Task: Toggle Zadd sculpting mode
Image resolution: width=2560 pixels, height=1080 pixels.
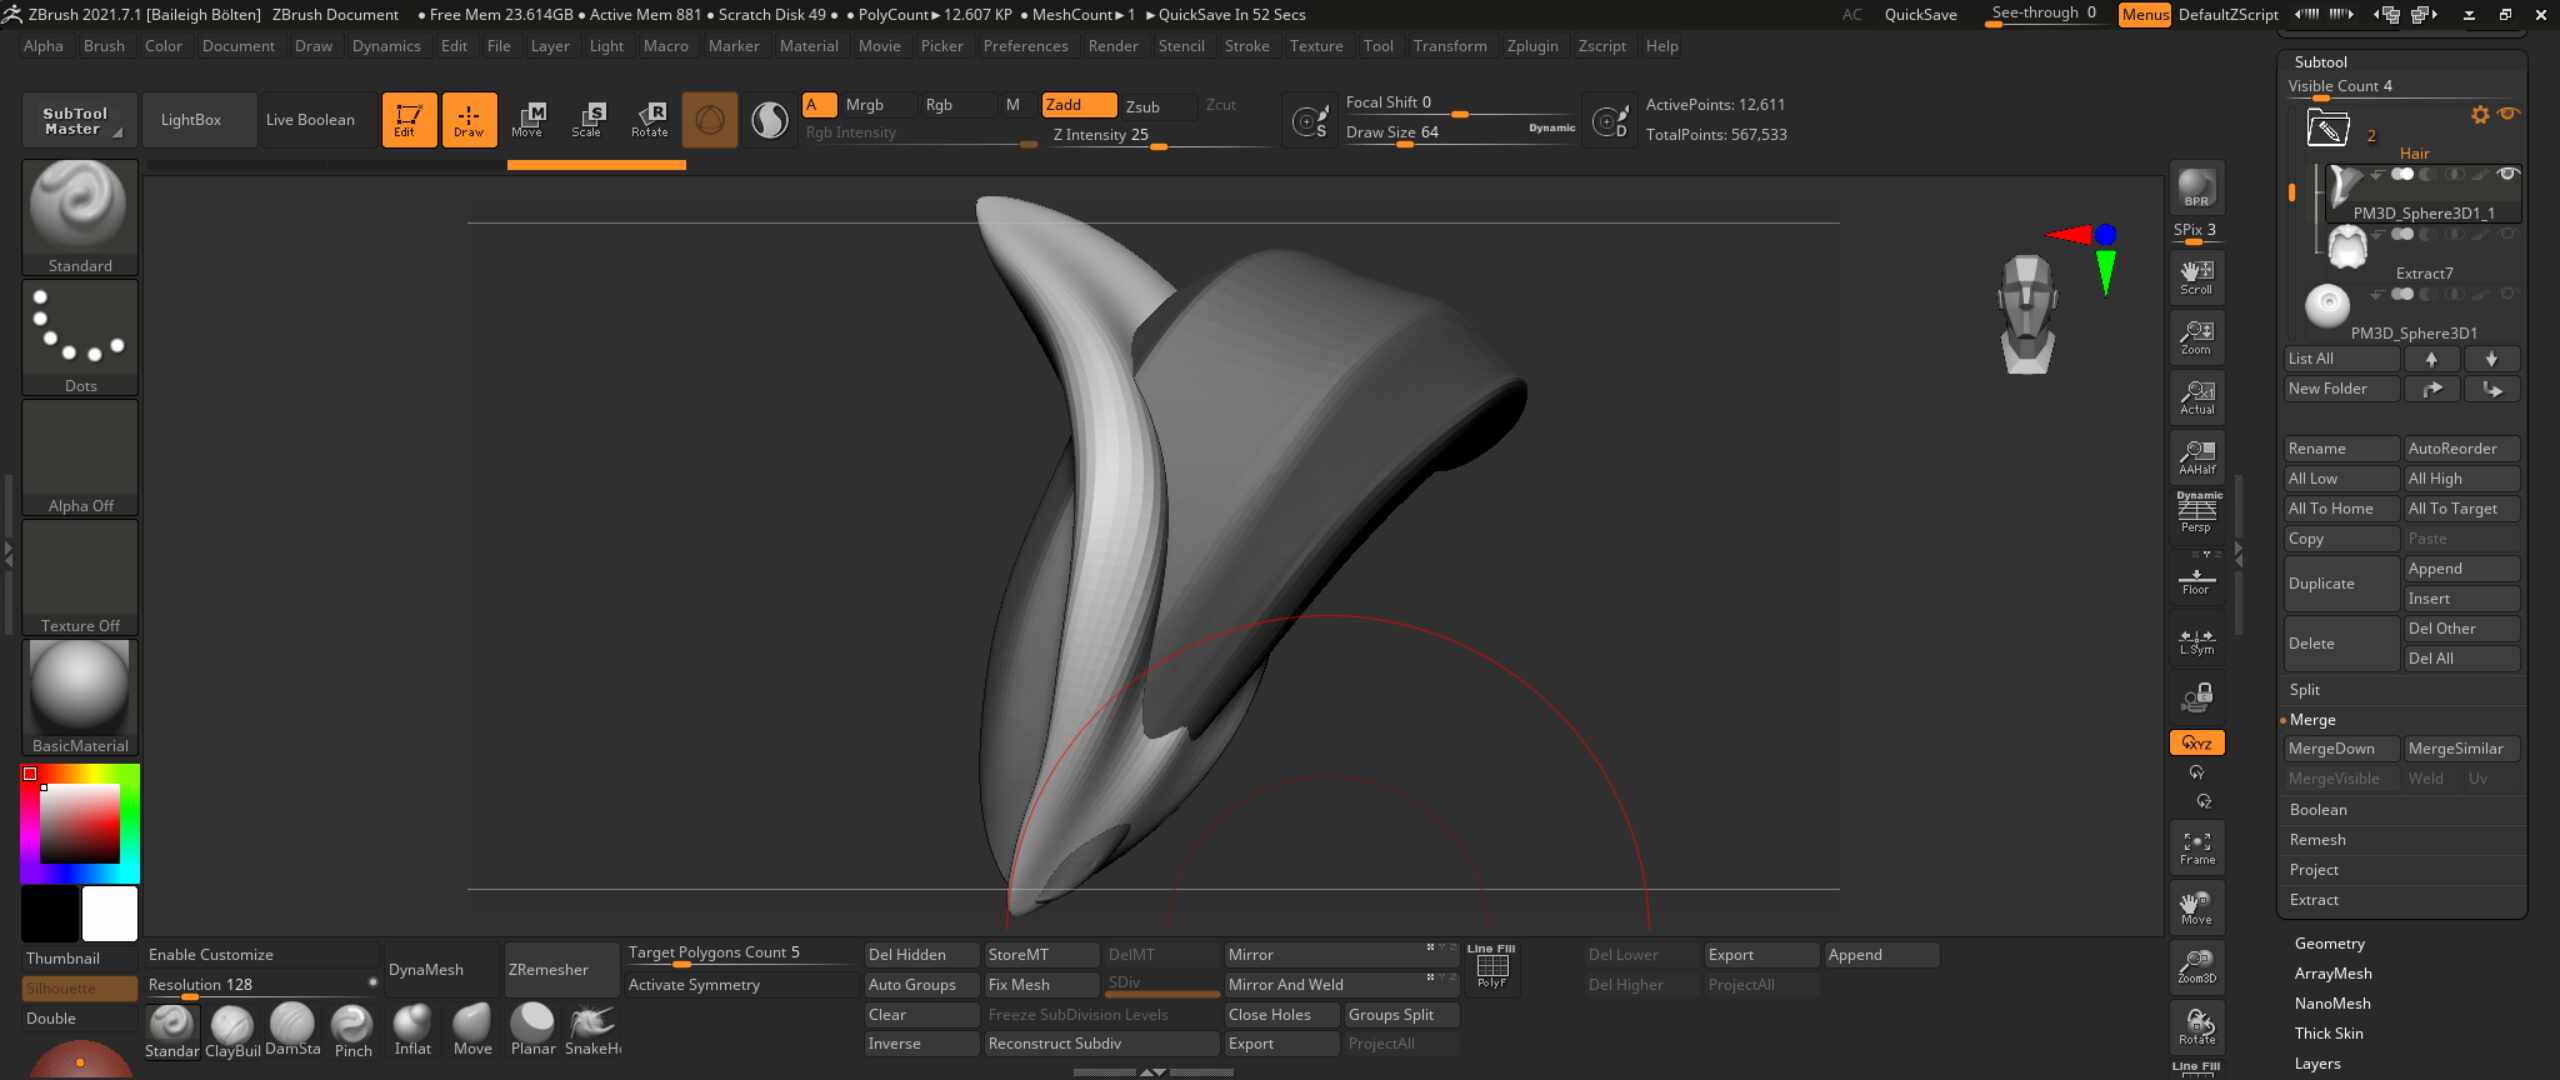Action: click(x=1077, y=104)
